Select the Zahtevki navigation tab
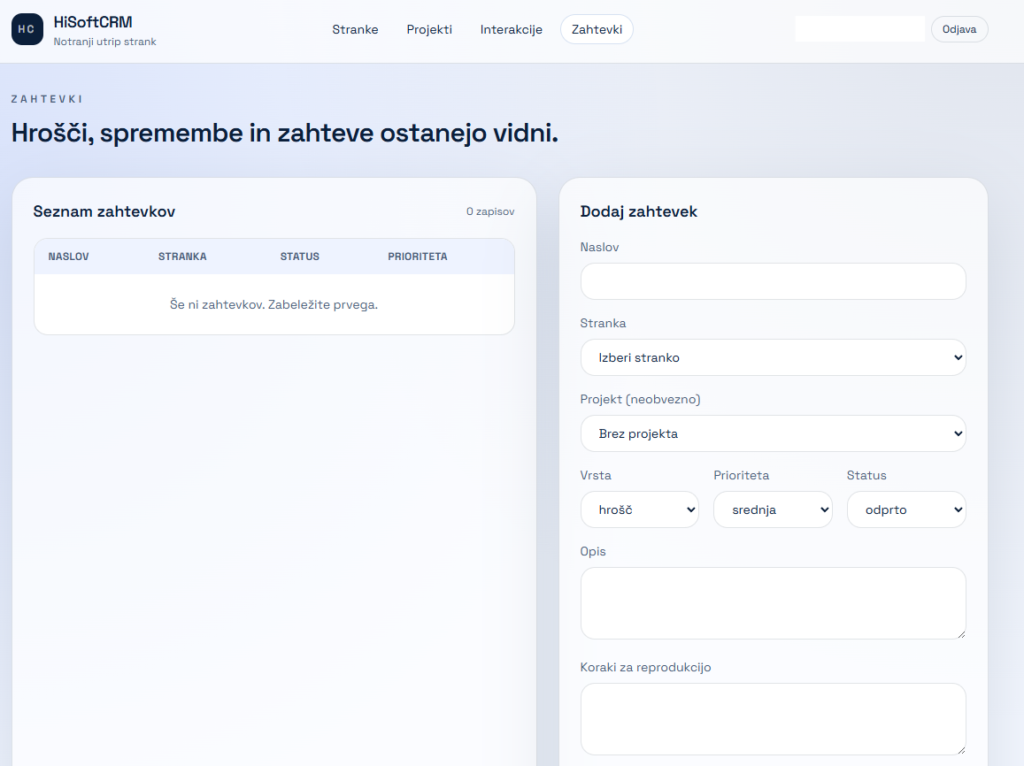The height and width of the screenshot is (766, 1024). tap(597, 29)
